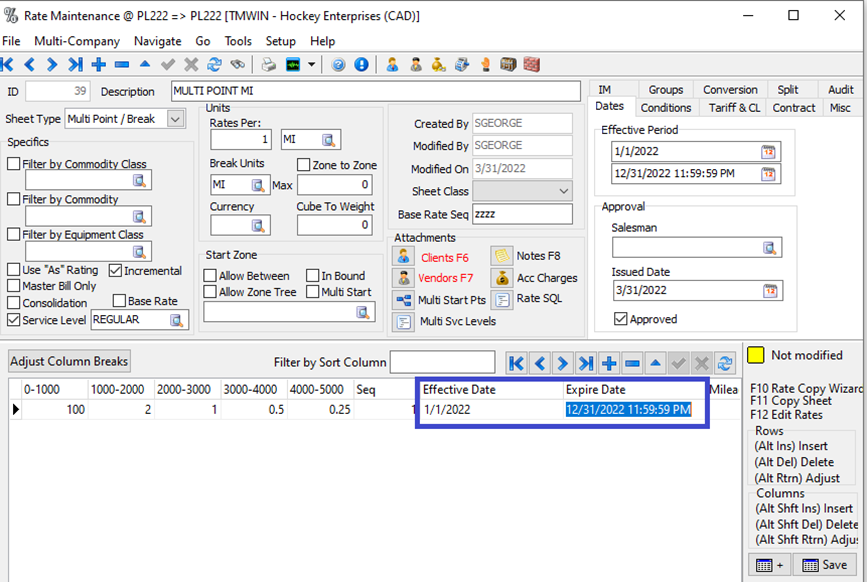The image size is (867, 582).
Task: Click the blue question mark help icon
Action: [338, 64]
